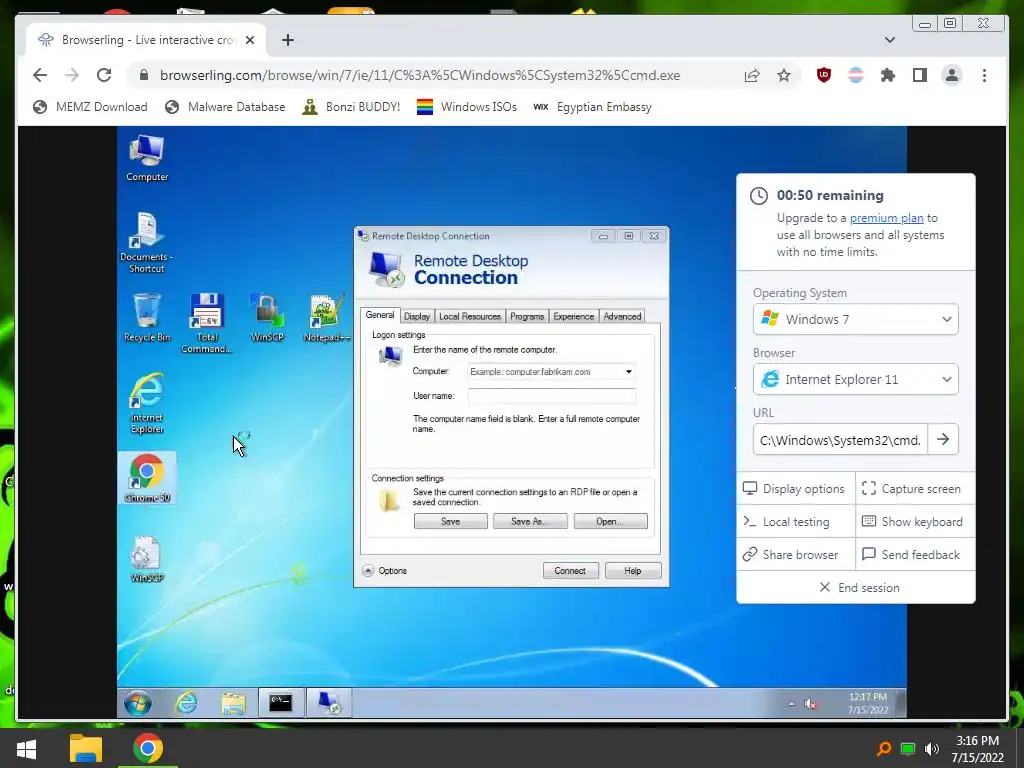Select the Notepad++ desktop icon
This screenshot has width=1024, height=768.
(x=327, y=318)
